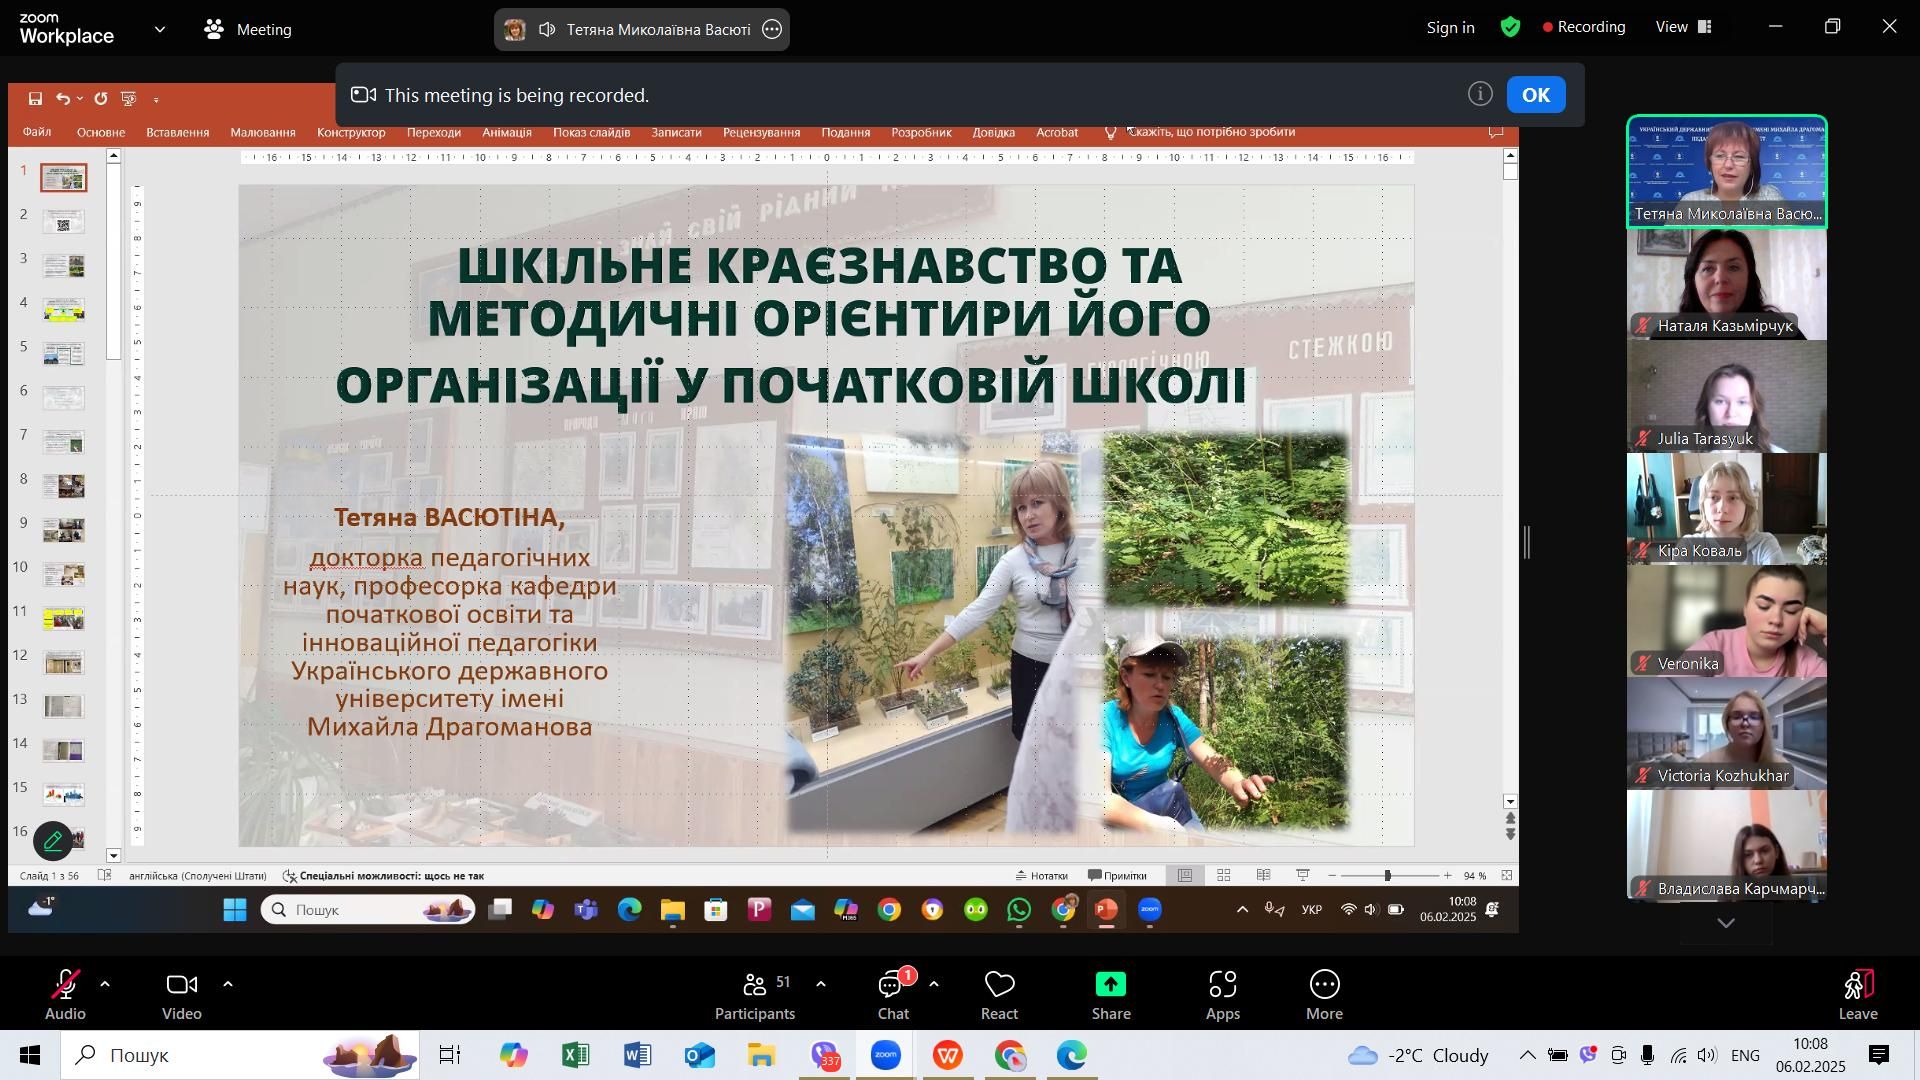Switch to normal view icon
The height and width of the screenshot is (1080, 1920).
point(1185,876)
